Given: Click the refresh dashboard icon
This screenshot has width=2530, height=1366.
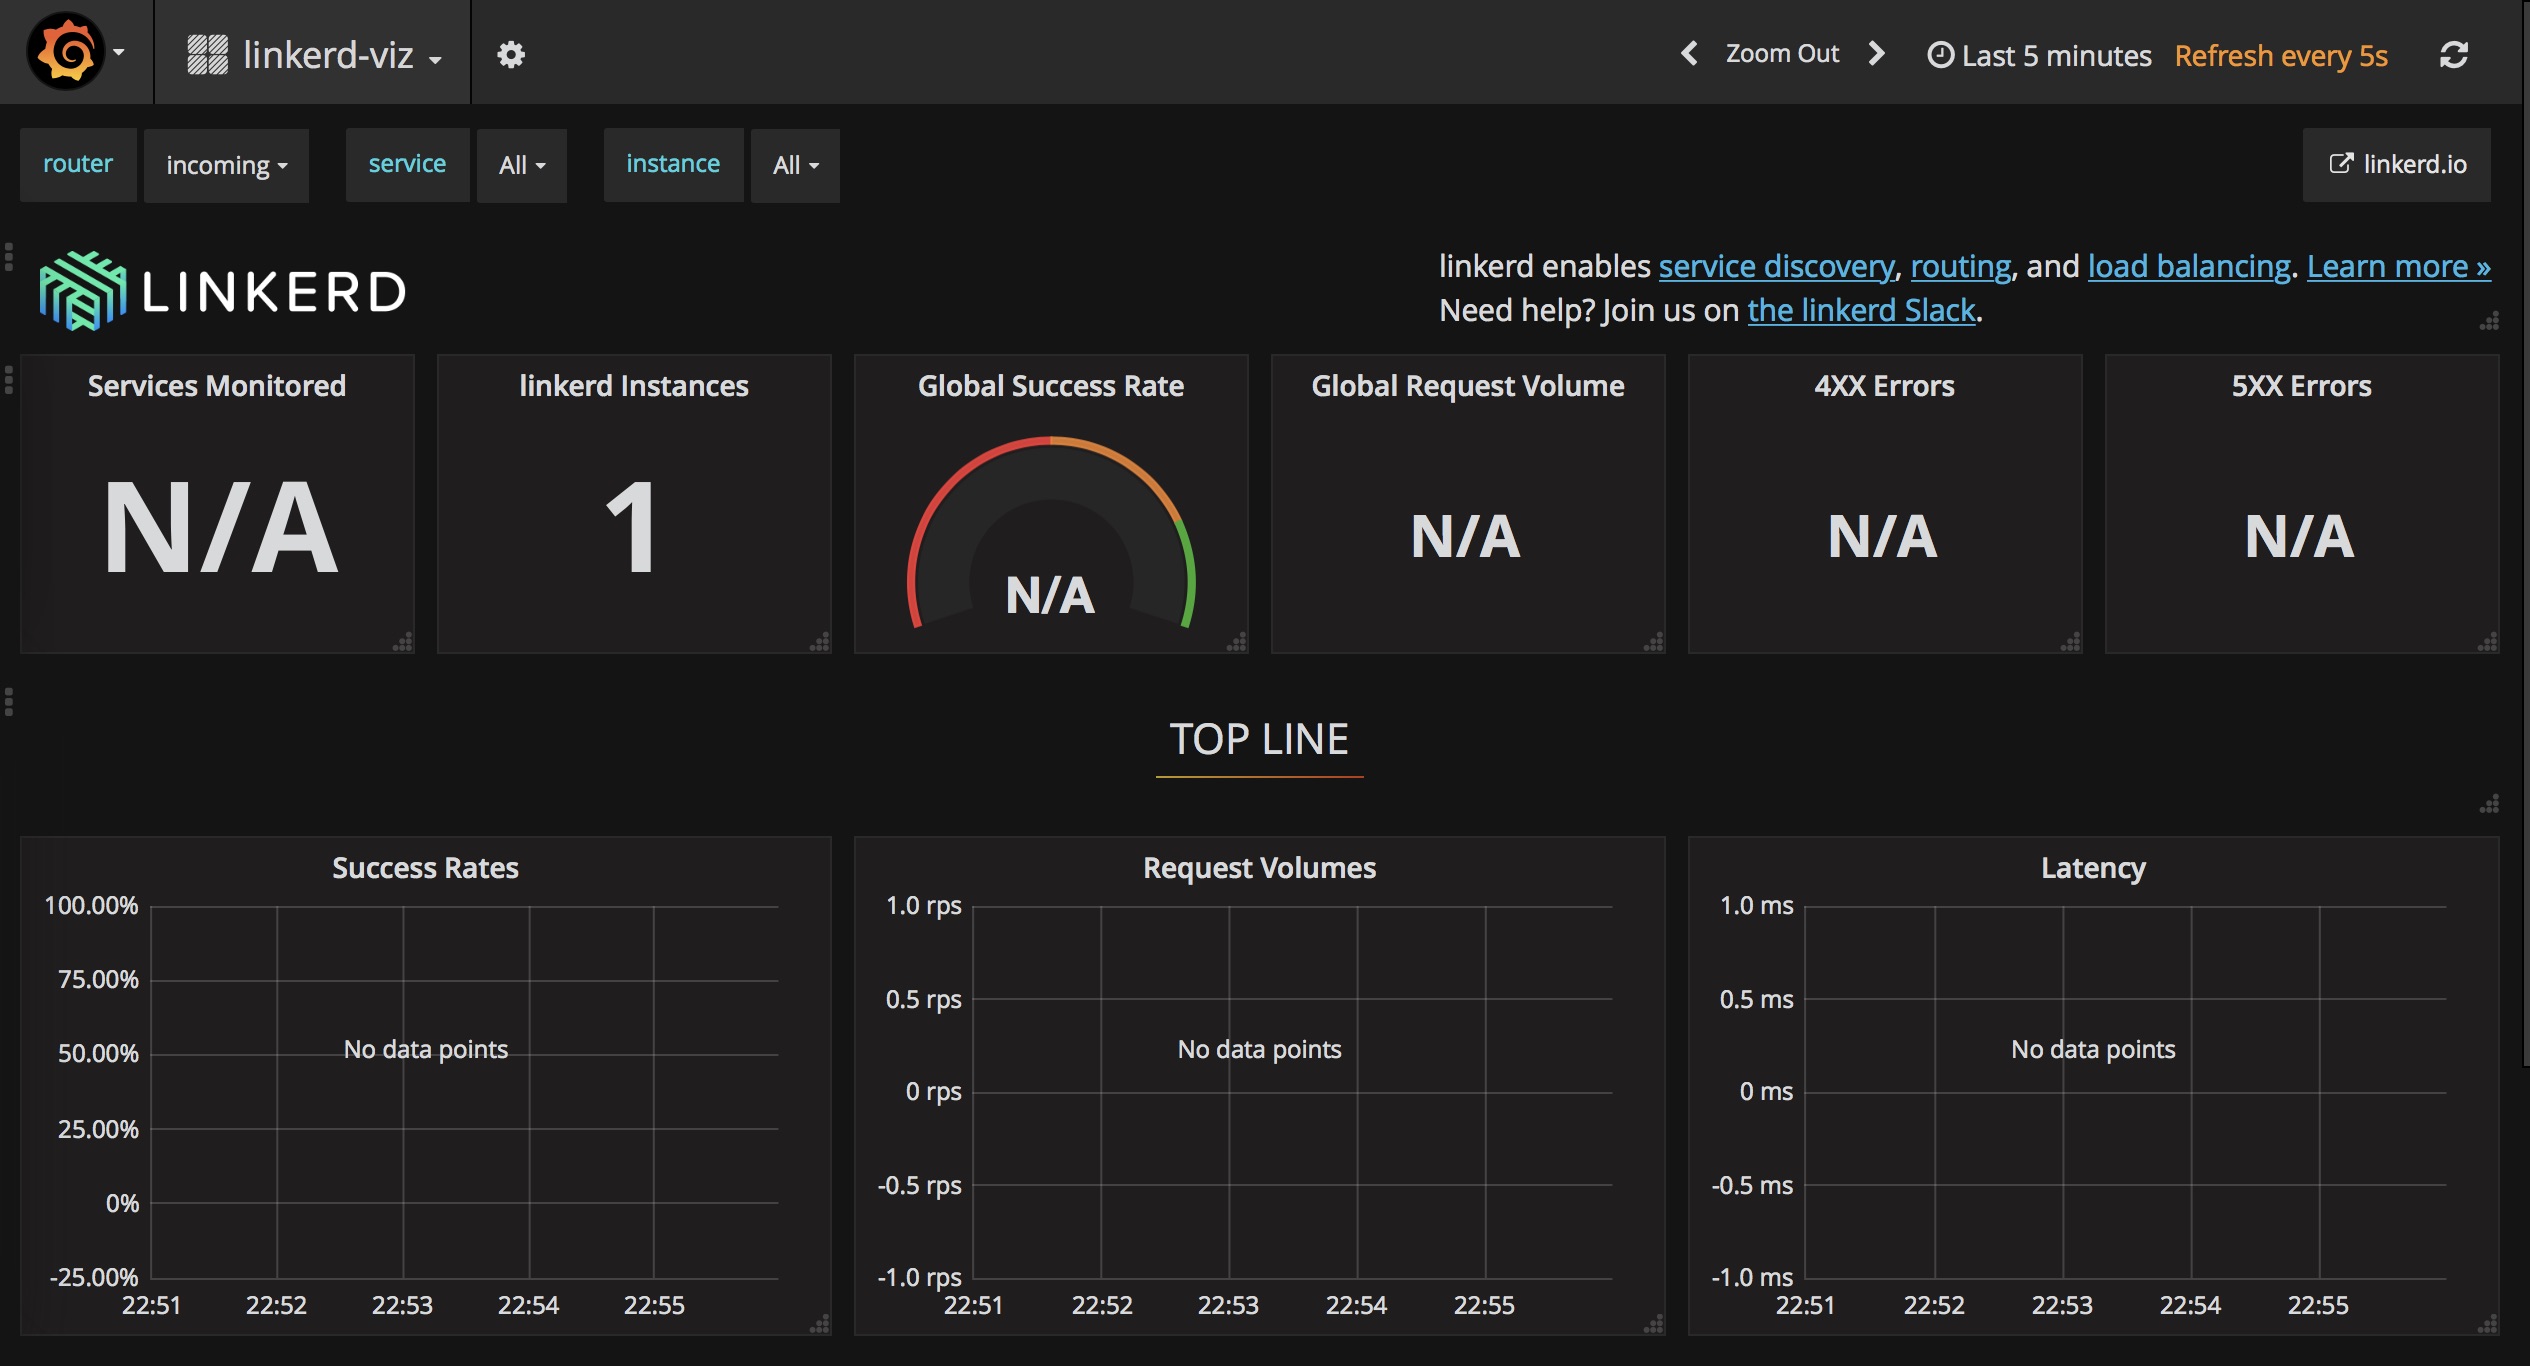Looking at the screenshot, I should pos(2453,55).
